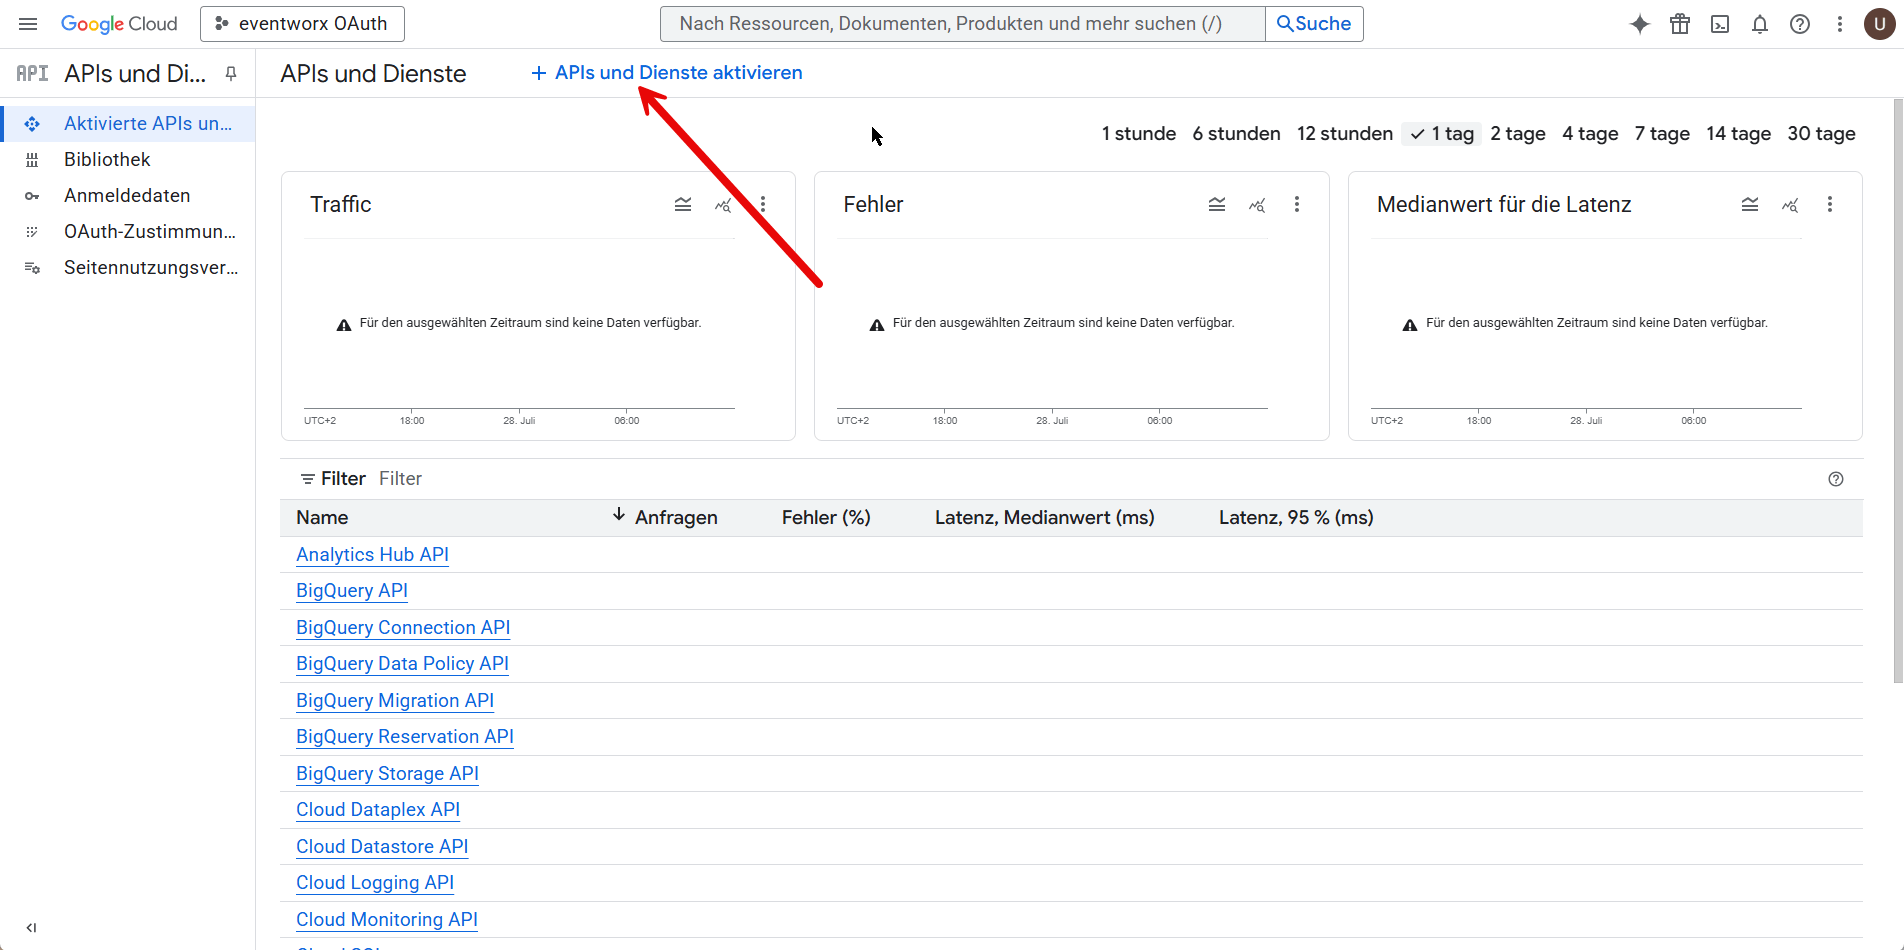Click the Filter list icon
The height and width of the screenshot is (950, 1904).
(308, 479)
